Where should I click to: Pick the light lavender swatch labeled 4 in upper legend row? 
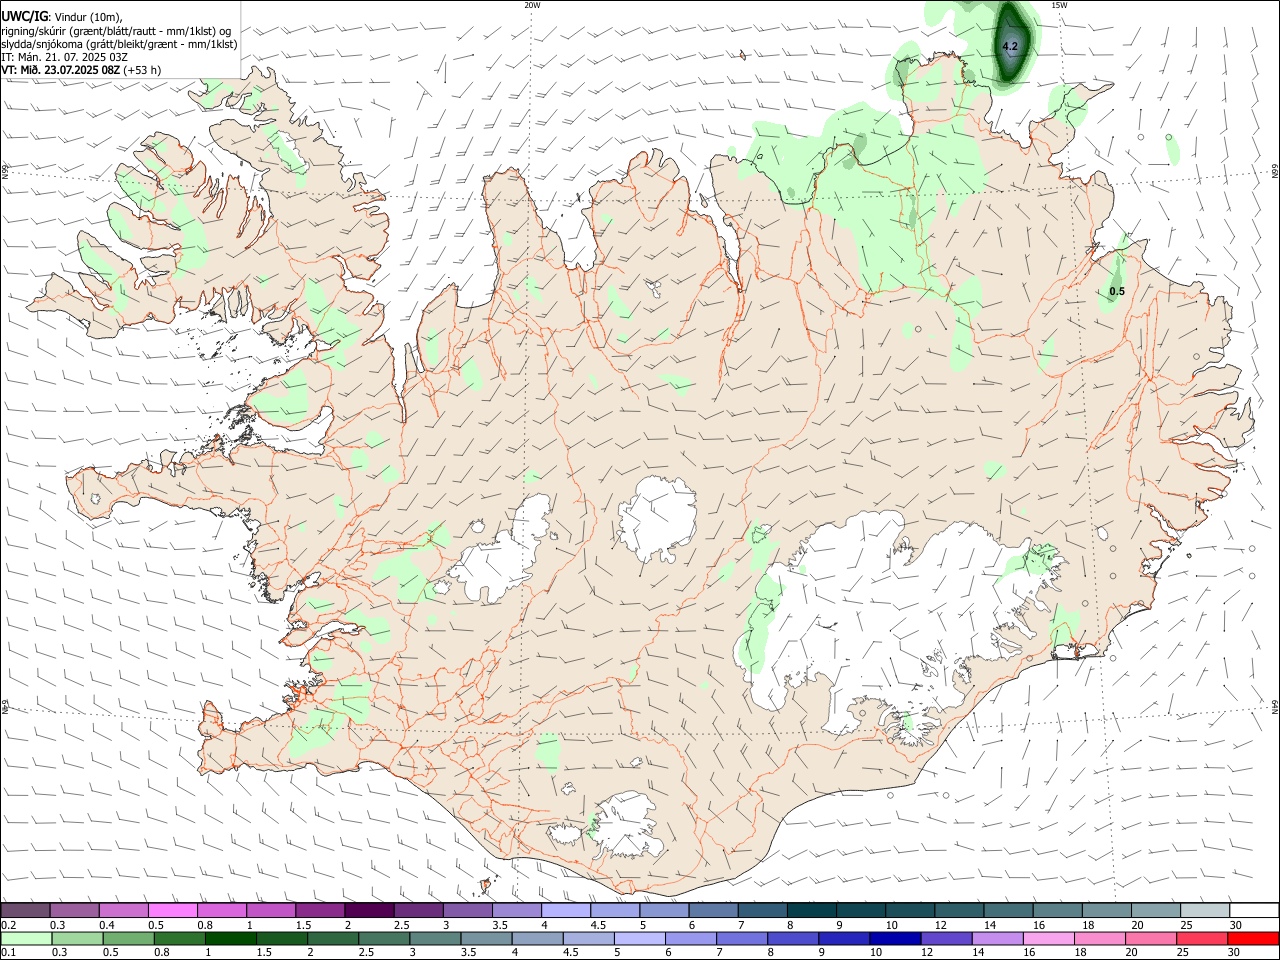(x=566, y=911)
